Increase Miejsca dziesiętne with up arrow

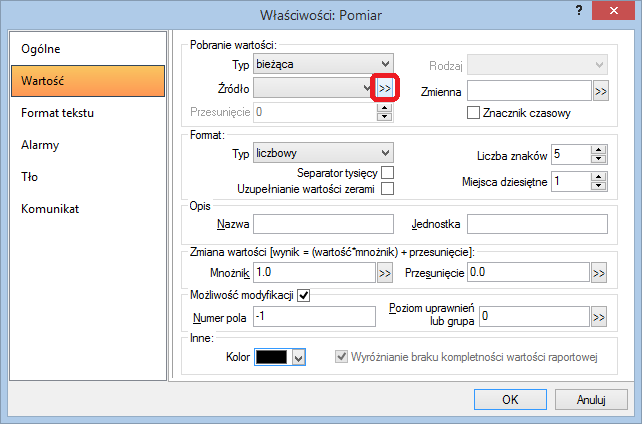599,177
